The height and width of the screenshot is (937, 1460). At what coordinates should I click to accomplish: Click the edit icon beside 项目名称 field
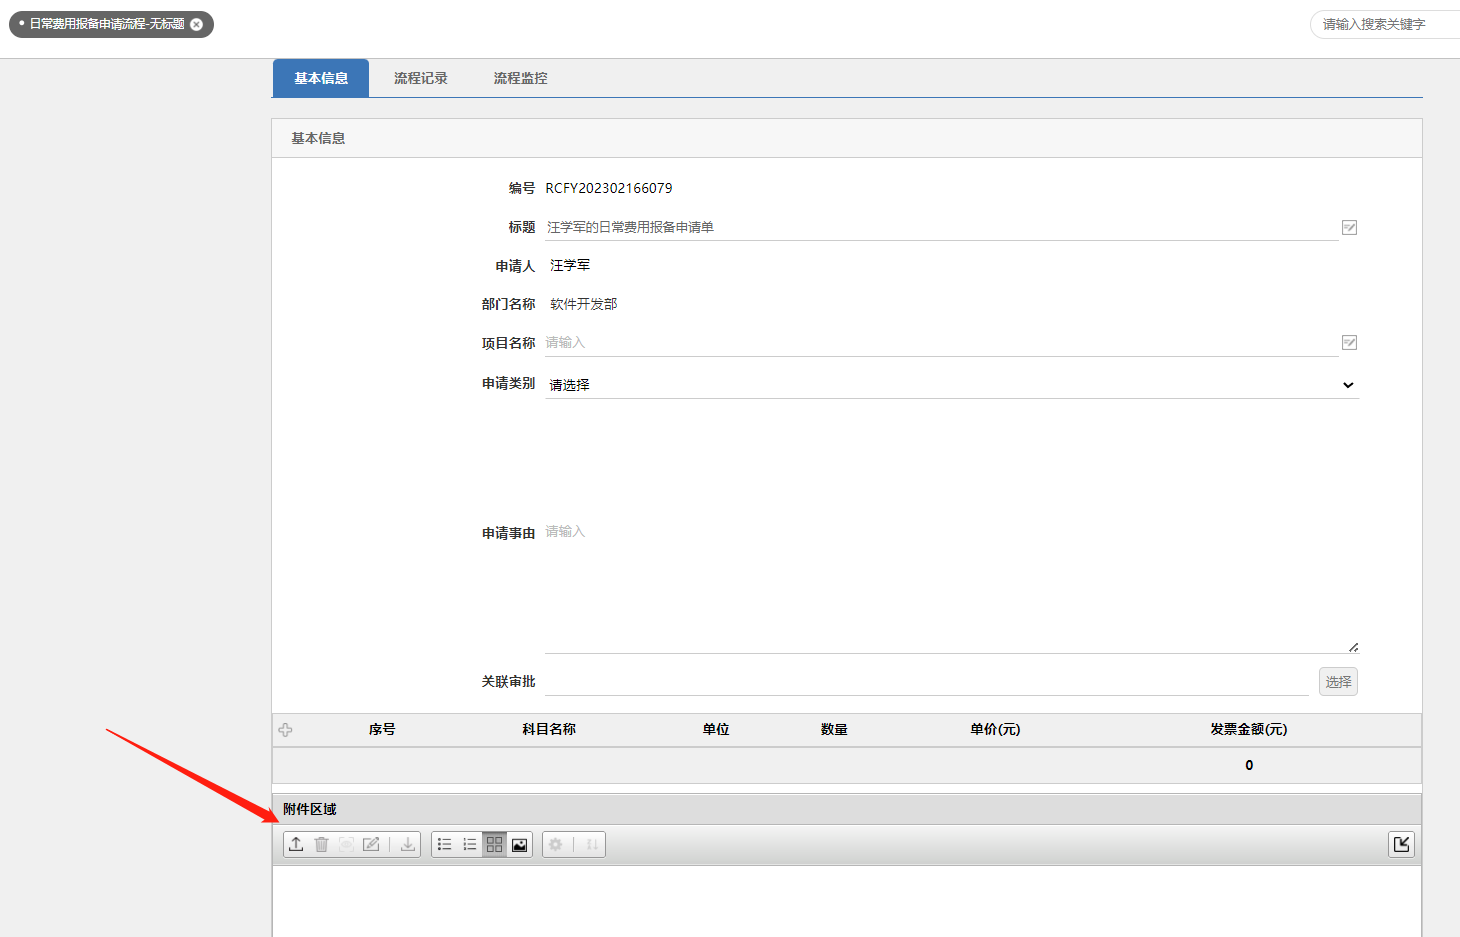tap(1349, 343)
